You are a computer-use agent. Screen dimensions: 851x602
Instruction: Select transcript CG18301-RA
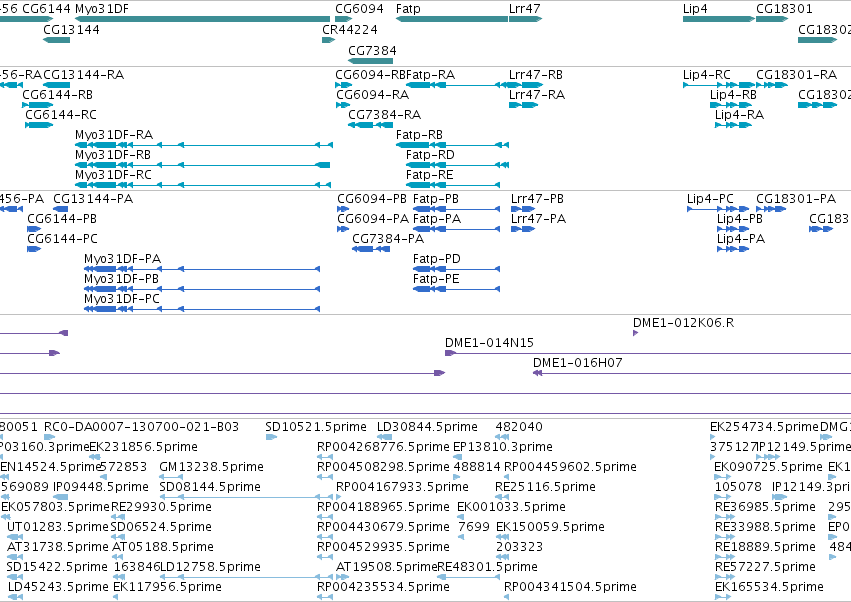772,85
